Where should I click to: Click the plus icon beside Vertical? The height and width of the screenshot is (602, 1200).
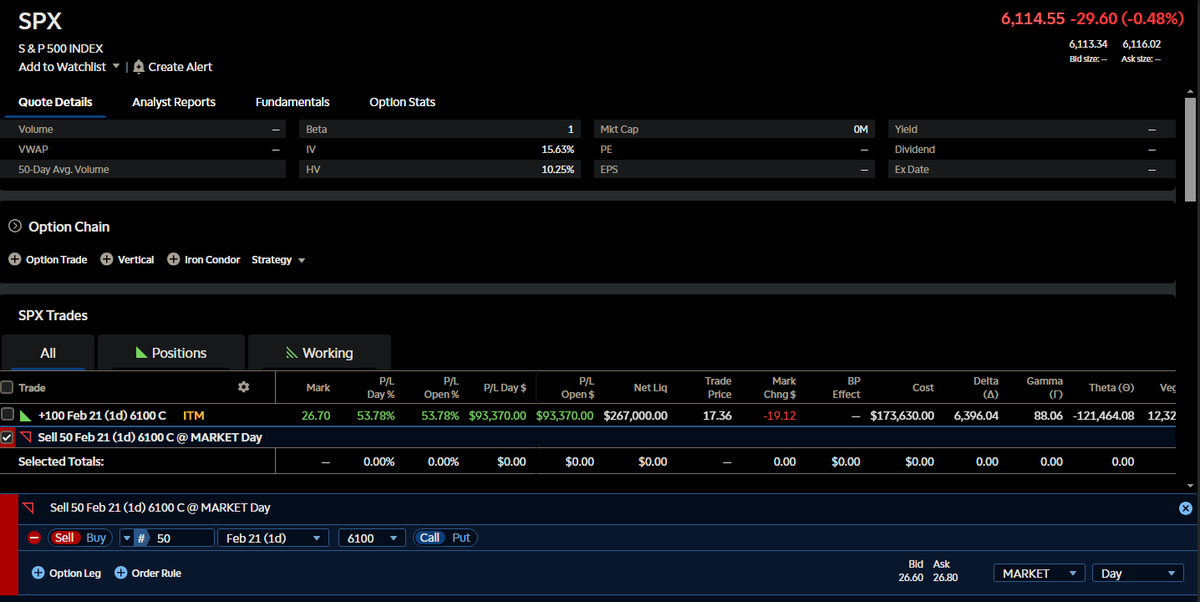(107, 260)
